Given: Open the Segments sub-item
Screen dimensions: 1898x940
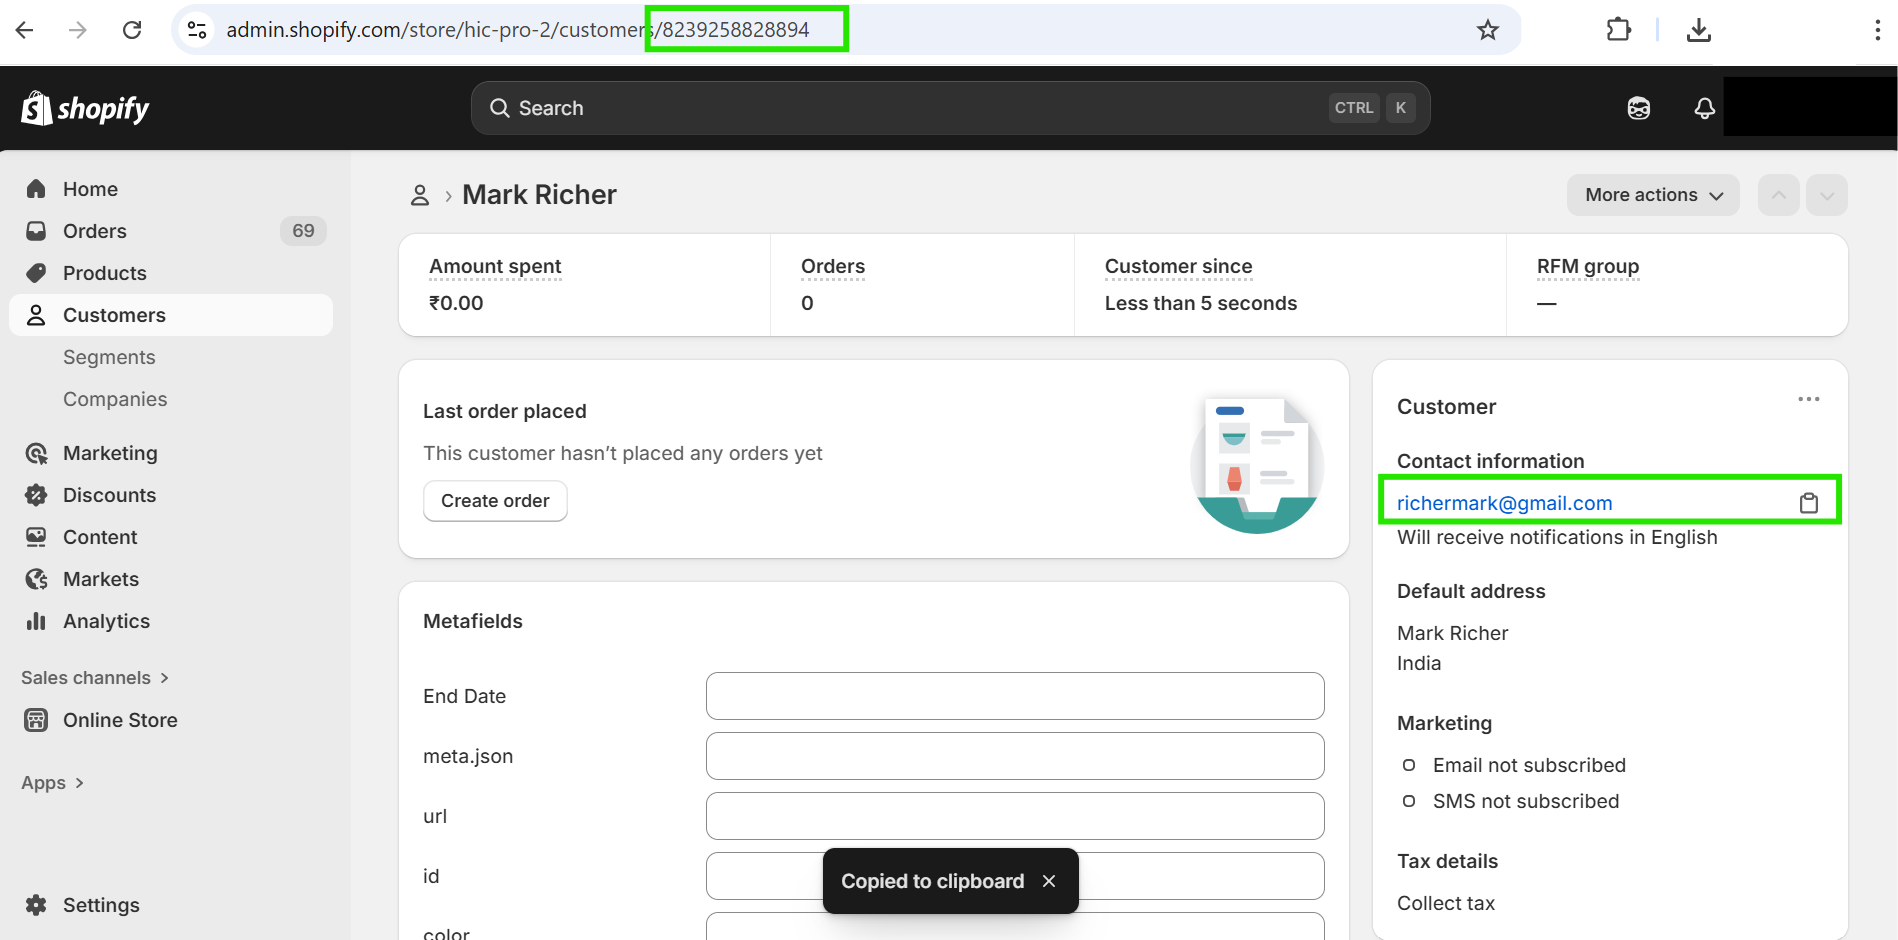Looking at the screenshot, I should point(109,357).
